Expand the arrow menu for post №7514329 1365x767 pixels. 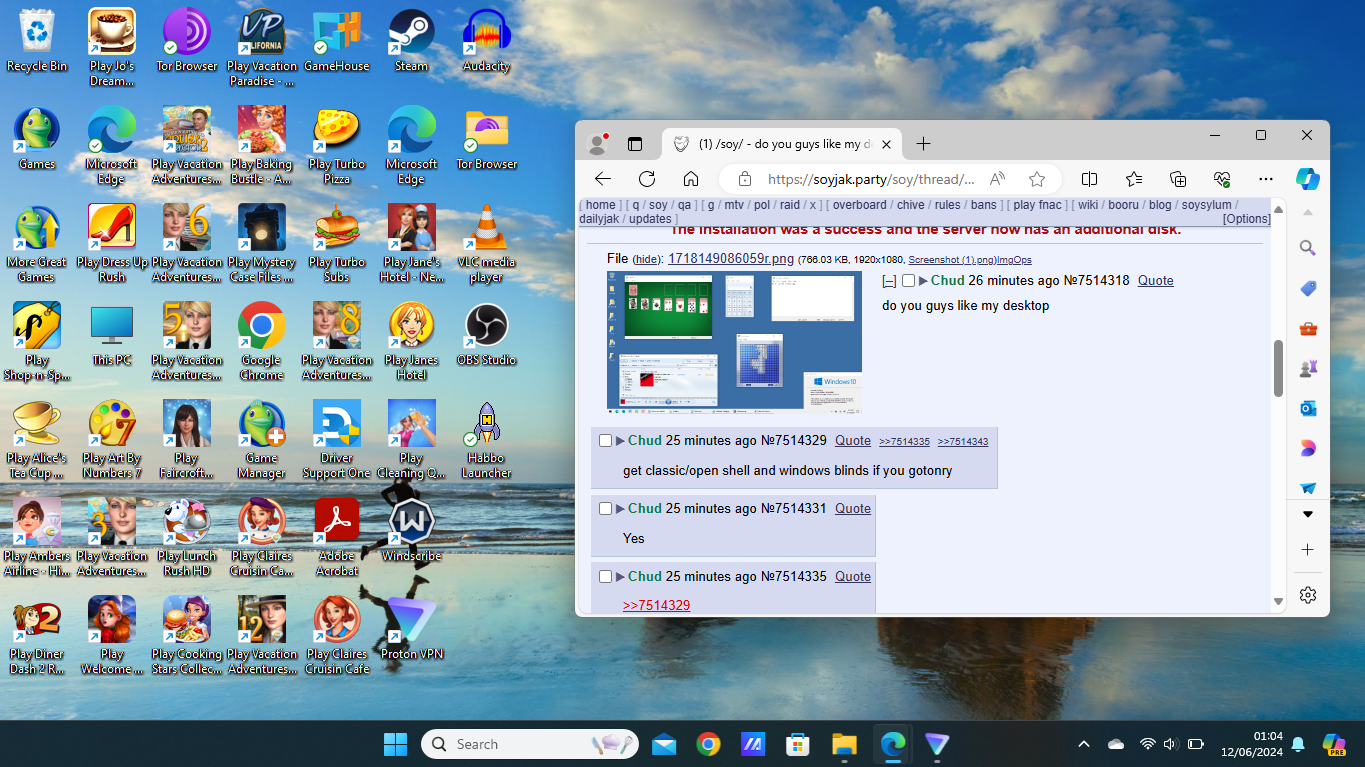(620, 441)
